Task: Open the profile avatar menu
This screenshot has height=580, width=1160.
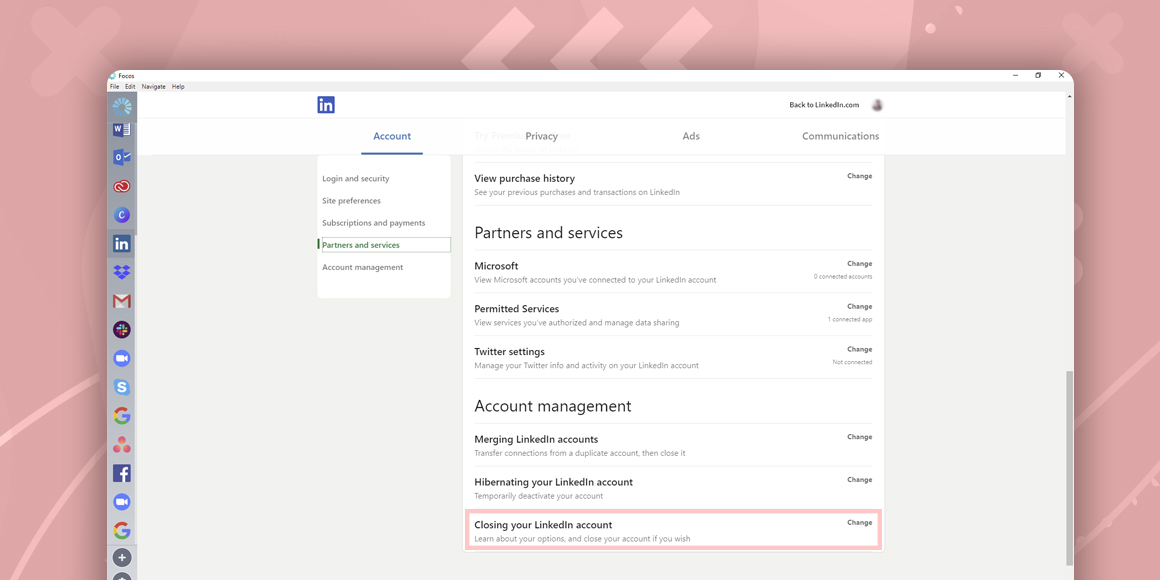Action: pyautogui.click(x=877, y=105)
